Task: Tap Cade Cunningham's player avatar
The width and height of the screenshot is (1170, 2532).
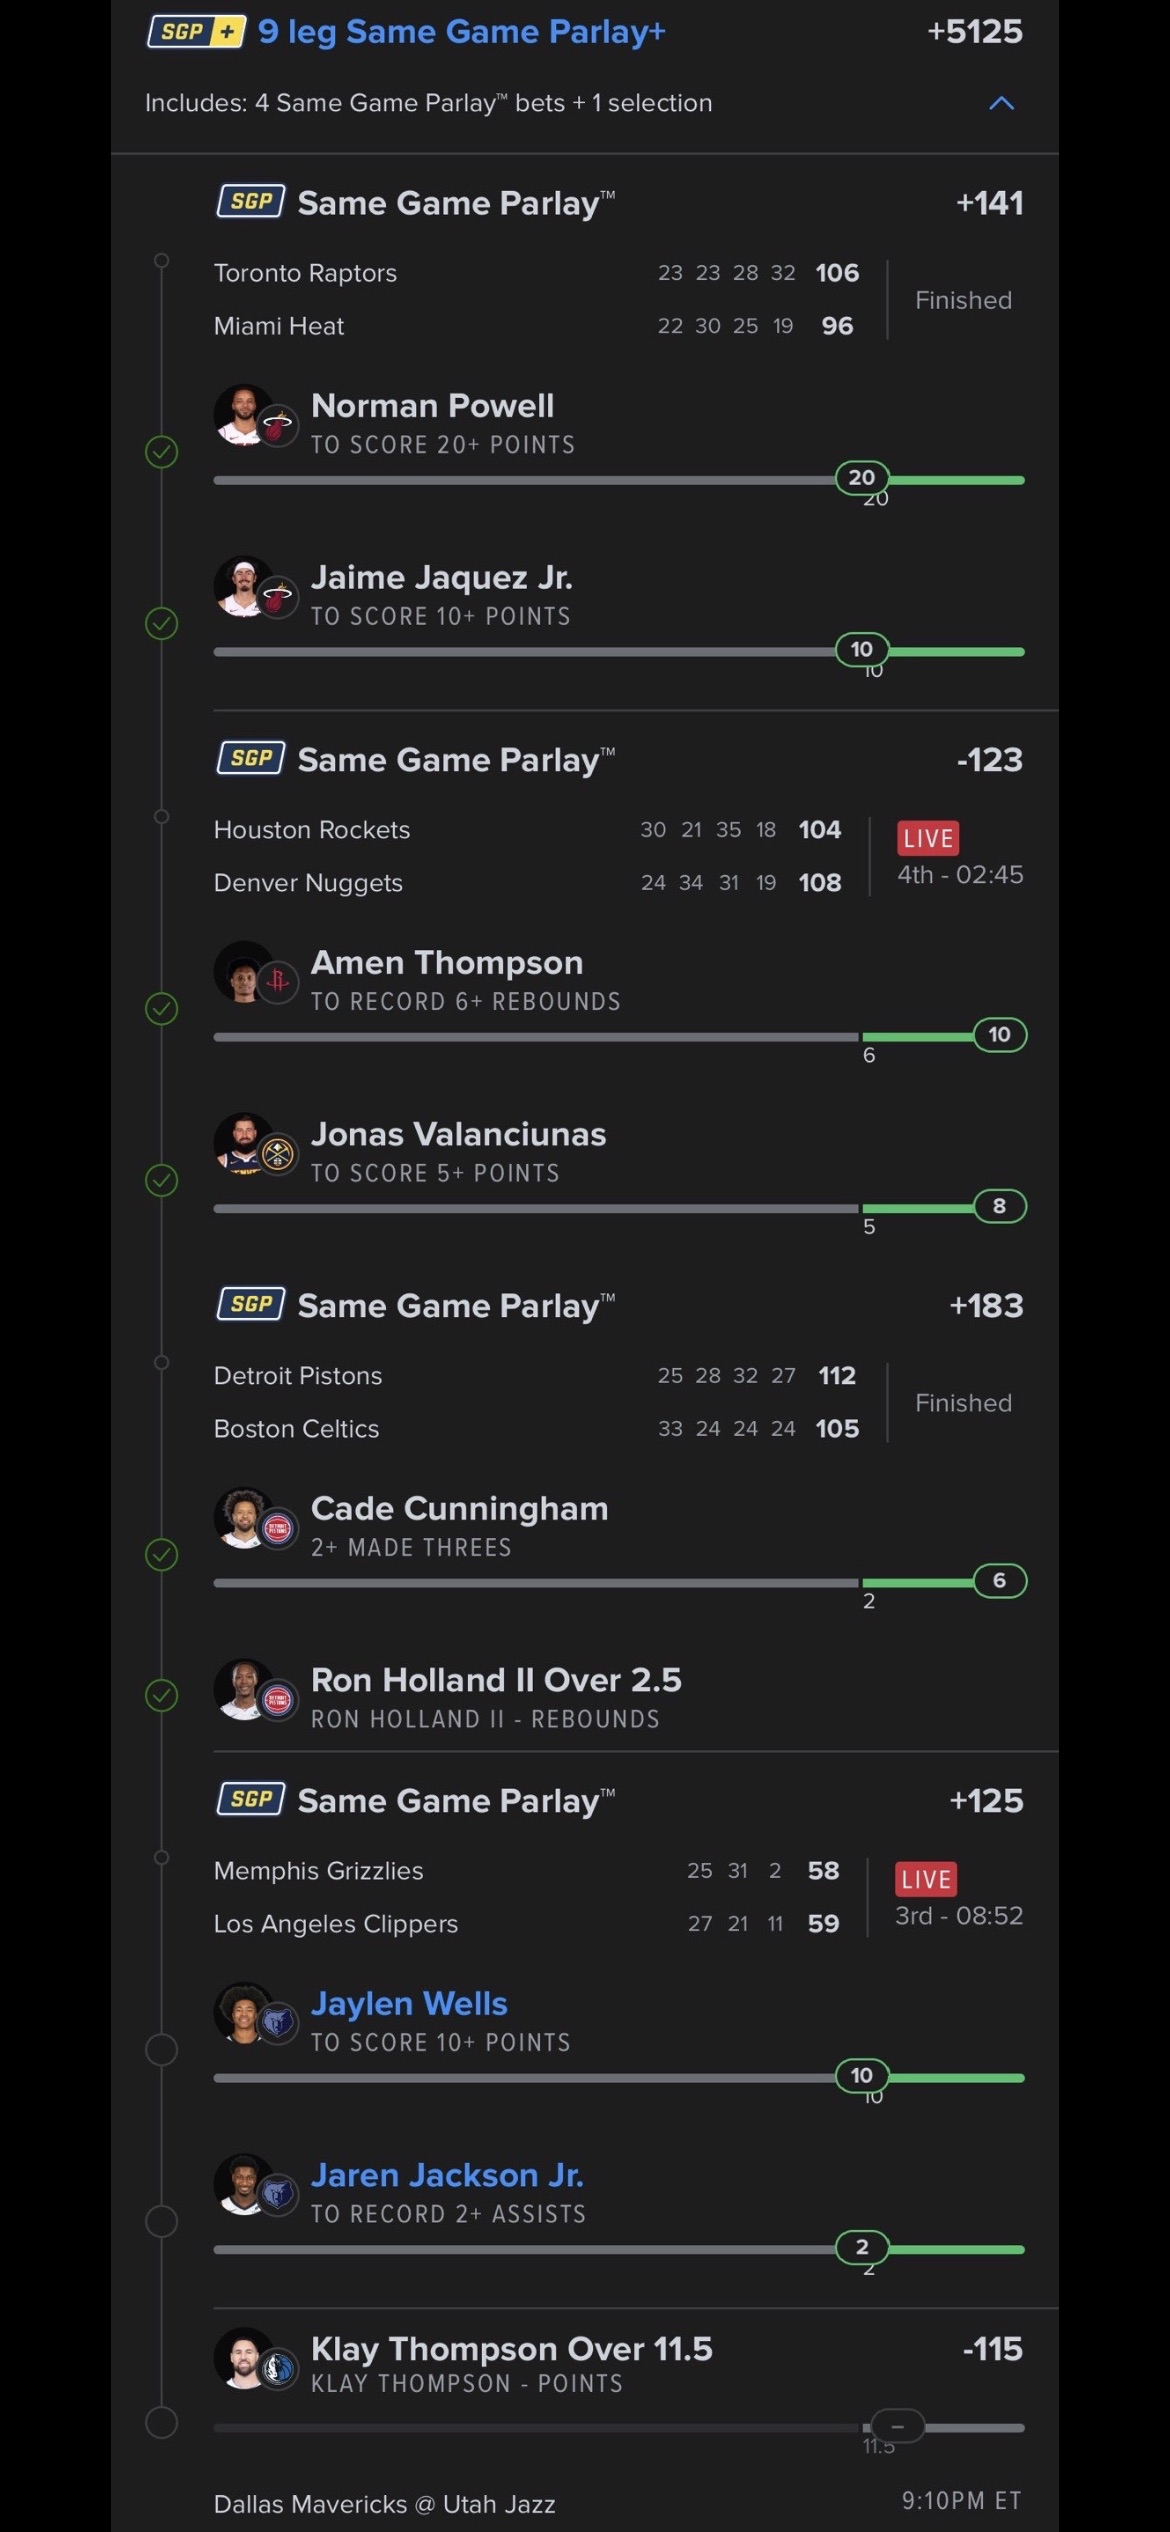Action: click(x=243, y=1518)
